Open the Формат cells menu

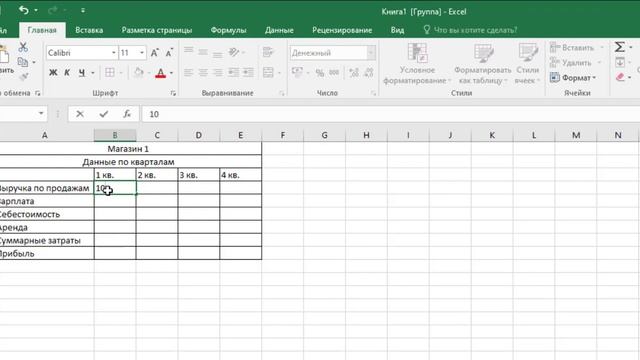[x=573, y=78]
